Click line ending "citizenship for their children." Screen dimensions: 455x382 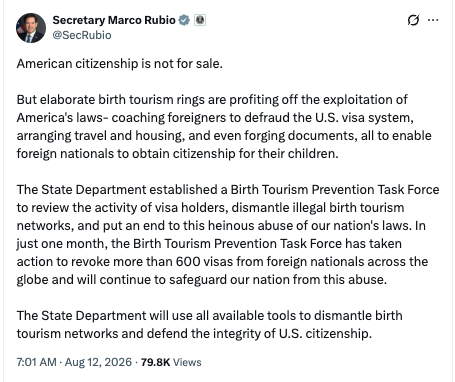[178, 154]
